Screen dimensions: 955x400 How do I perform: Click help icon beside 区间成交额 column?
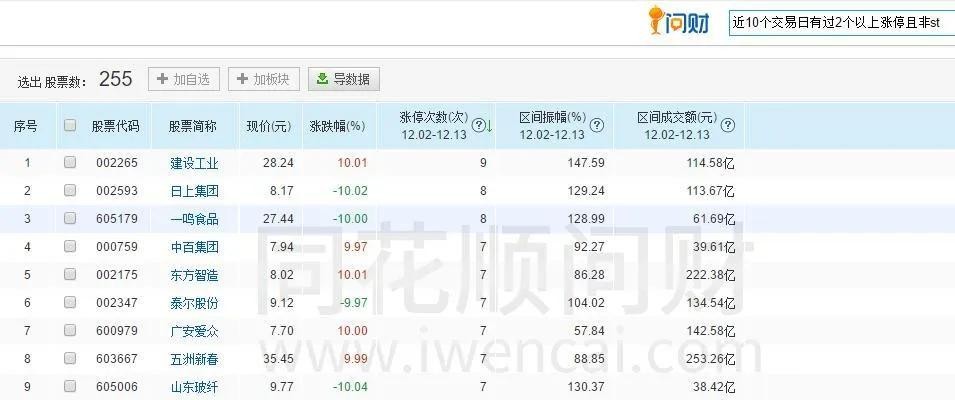tap(727, 125)
